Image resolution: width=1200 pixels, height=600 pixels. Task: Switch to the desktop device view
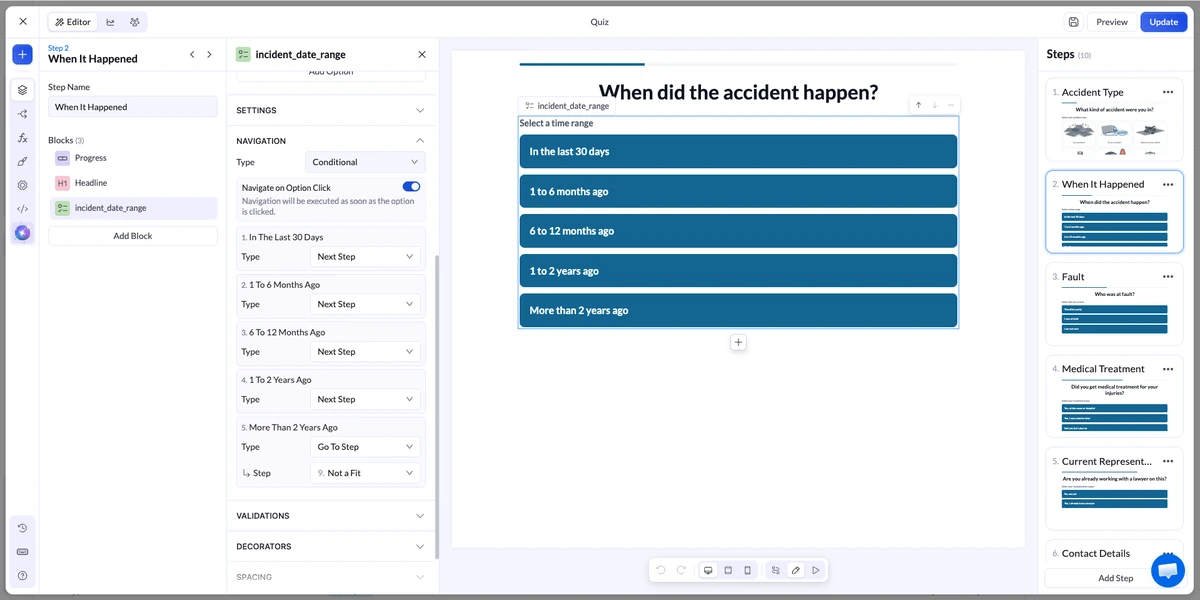click(x=709, y=570)
